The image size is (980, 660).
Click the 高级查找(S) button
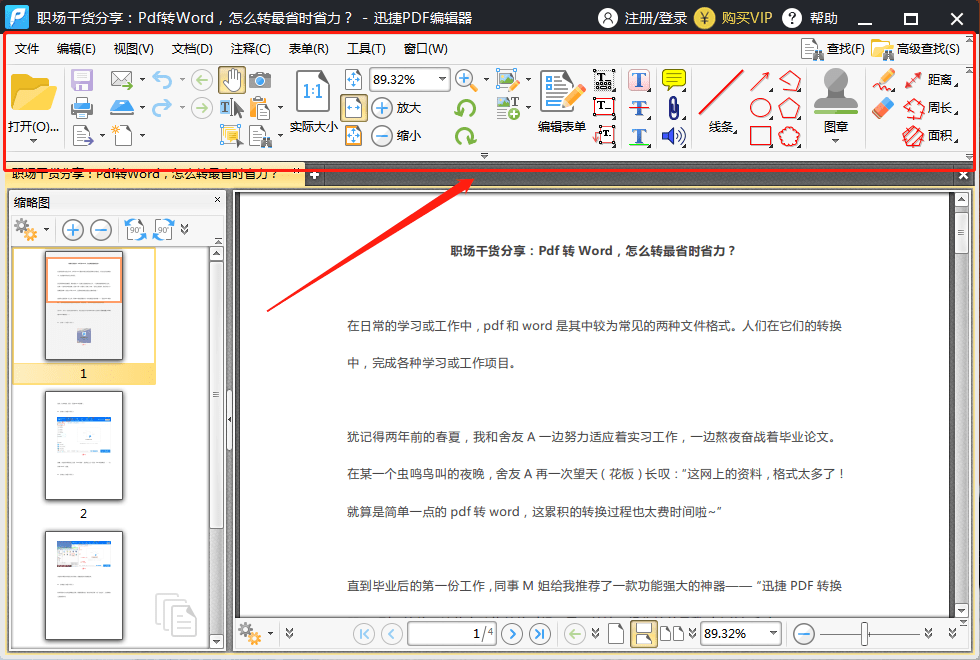(x=916, y=49)
